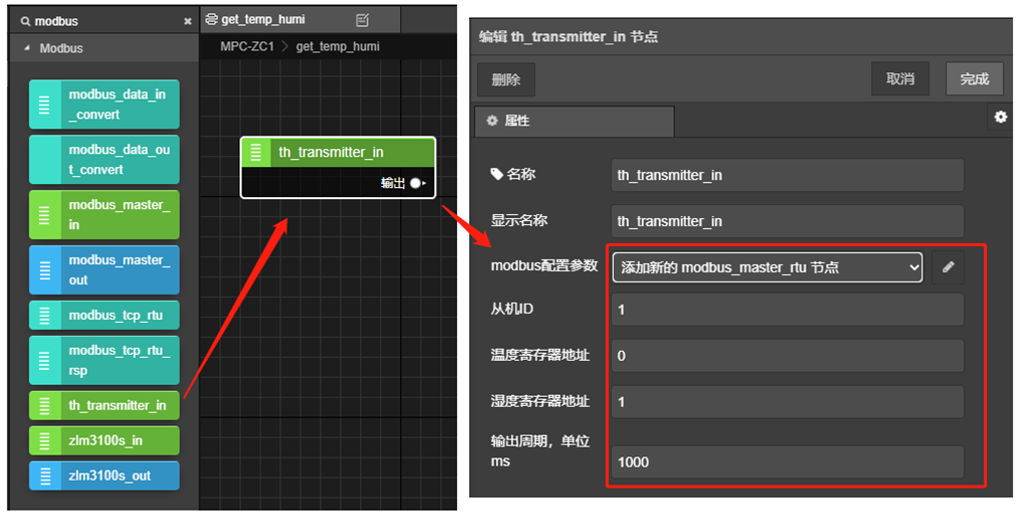Click the modbus search filter field
This screenshot has height=519, width=1017.
click(104, 21)
